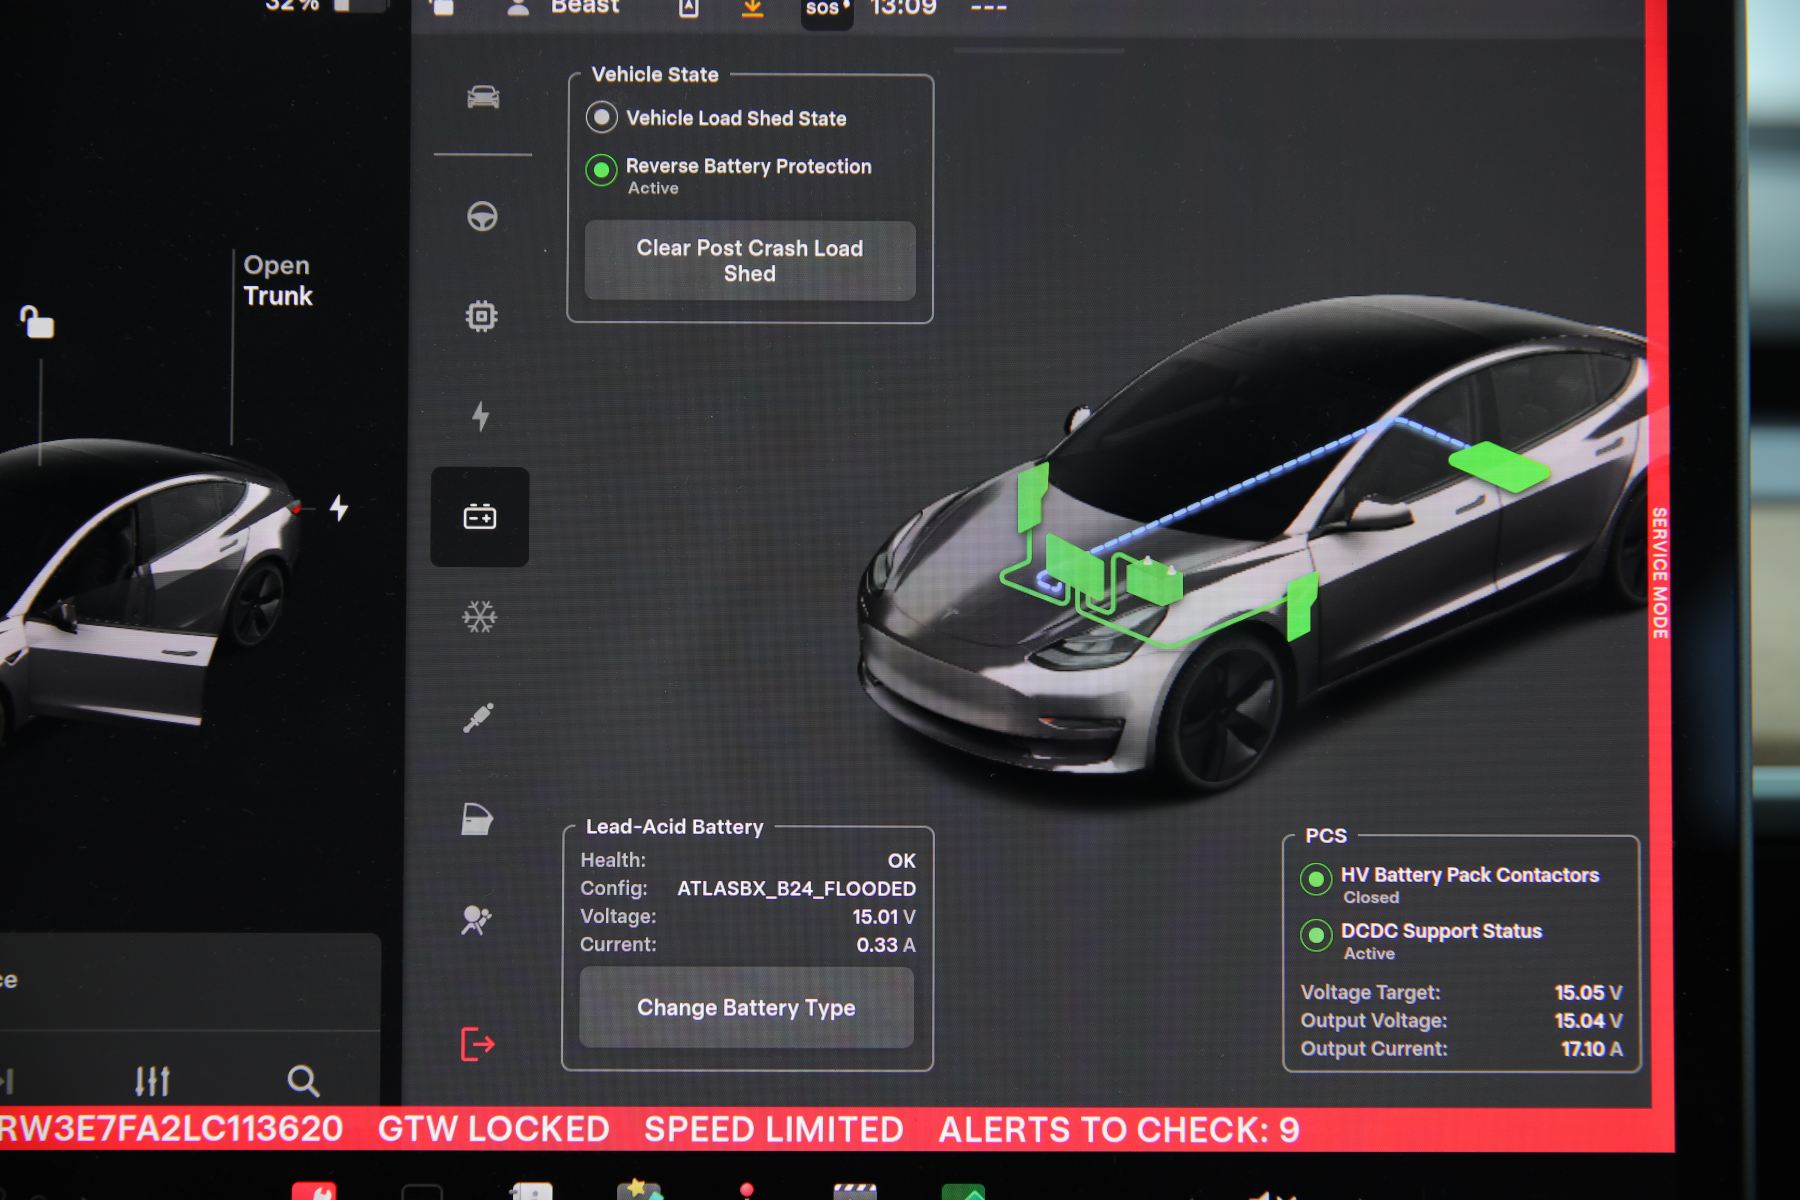Tap Open Trunk on the car view
Image resolution: width=1800 pixels, height=1200 pixels.
[x=277, y=281]
